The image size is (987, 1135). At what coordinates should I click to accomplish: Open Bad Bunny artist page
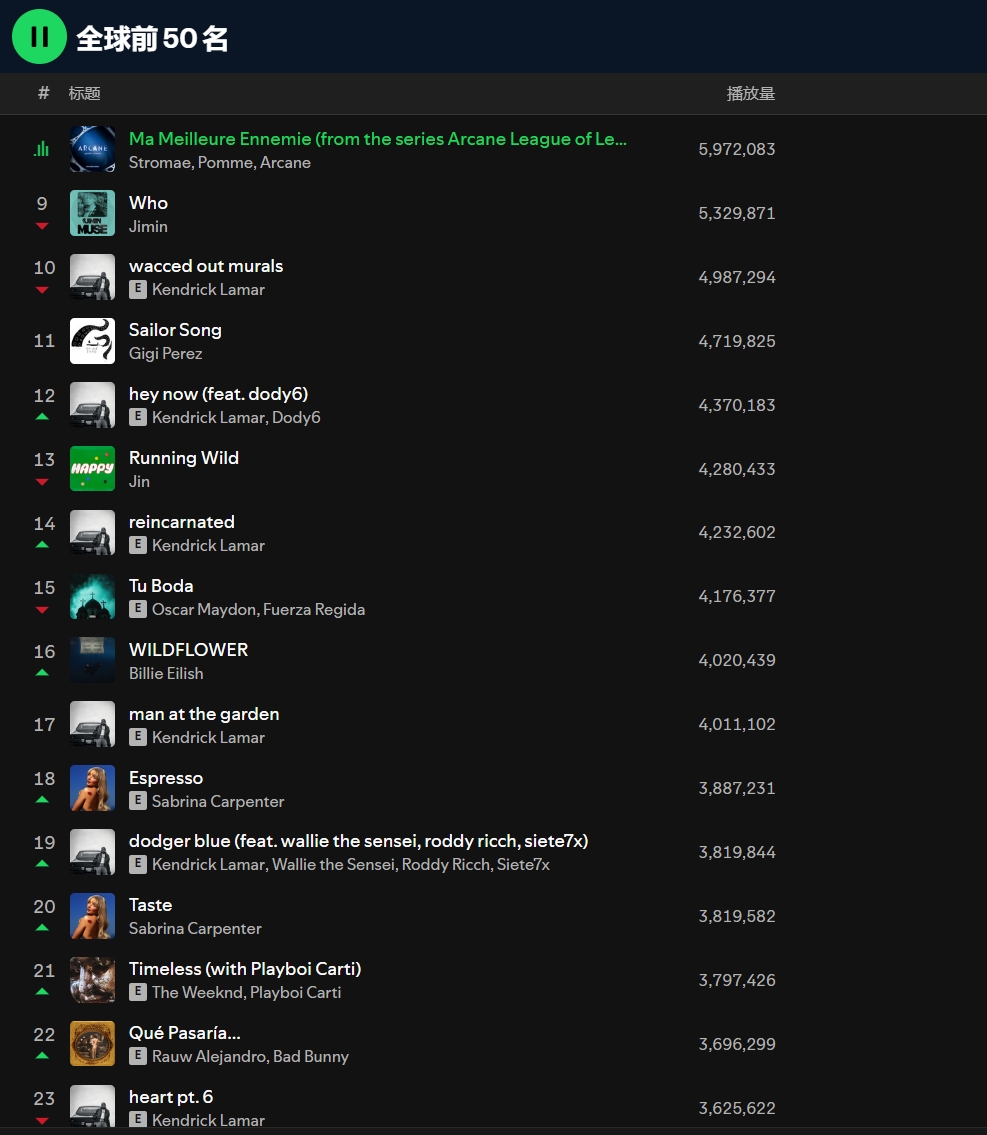coord(311,1056)
